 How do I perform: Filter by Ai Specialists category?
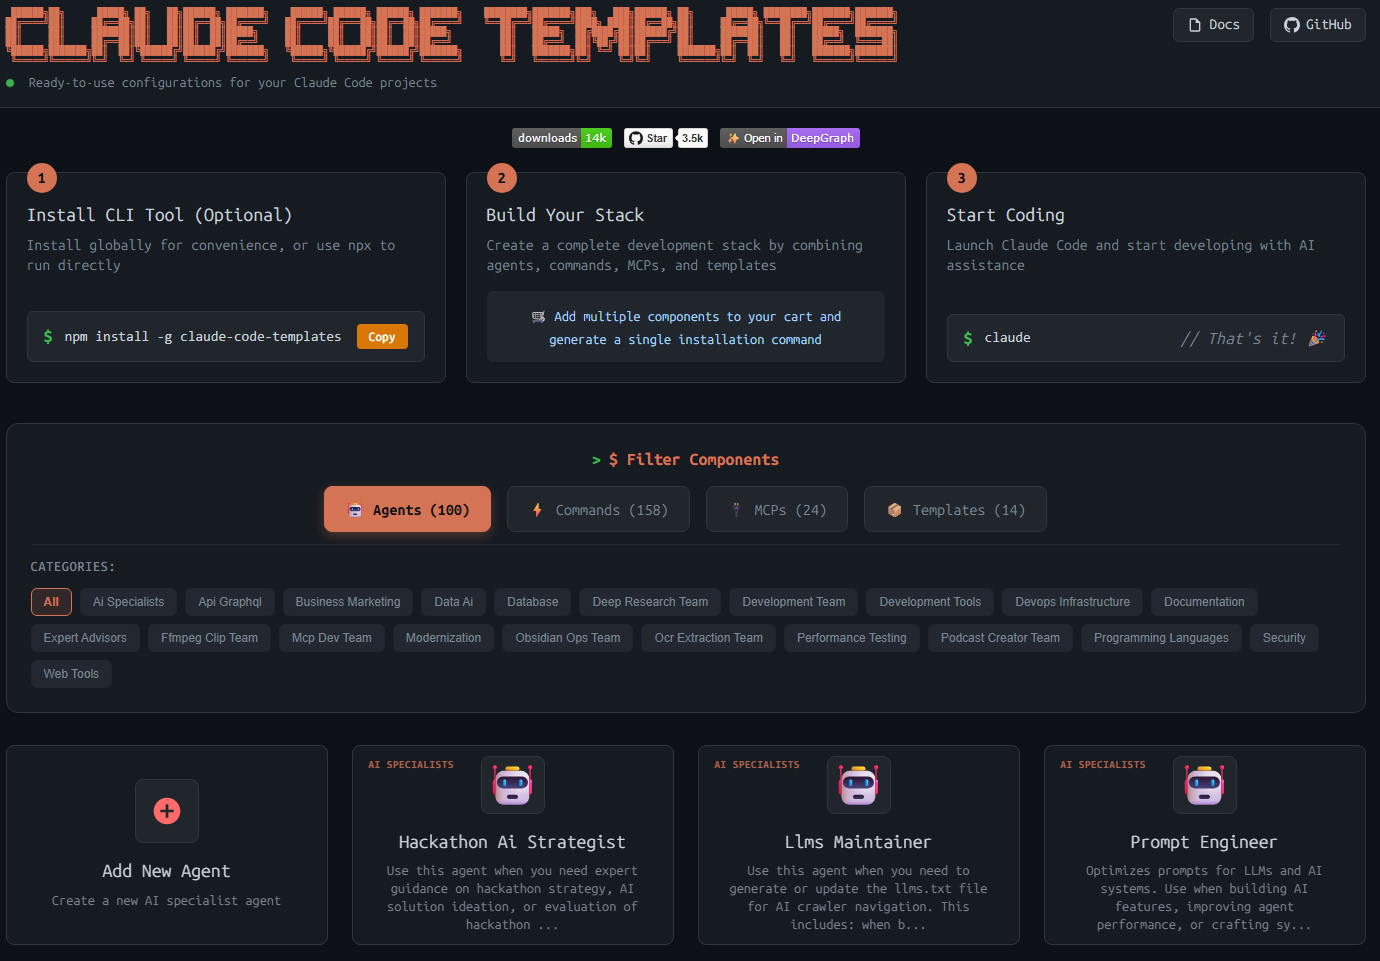[x=128, y=602]
